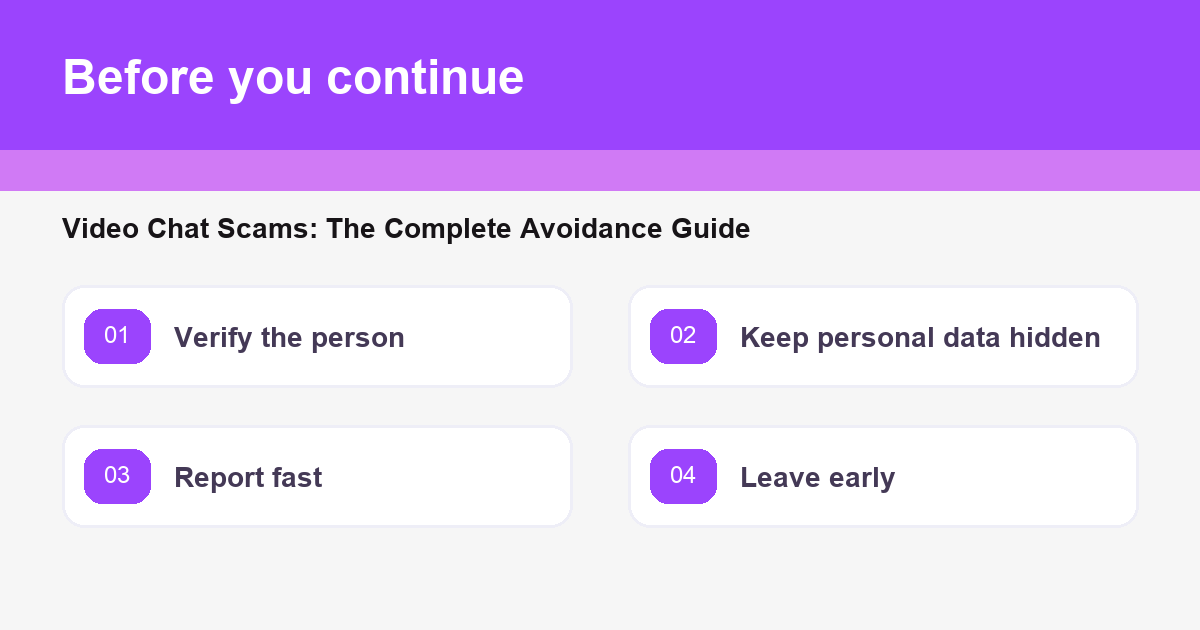This screenshot has width=1200, height=630.
Task: Click the purple 01 number badge
Action: 117,336
